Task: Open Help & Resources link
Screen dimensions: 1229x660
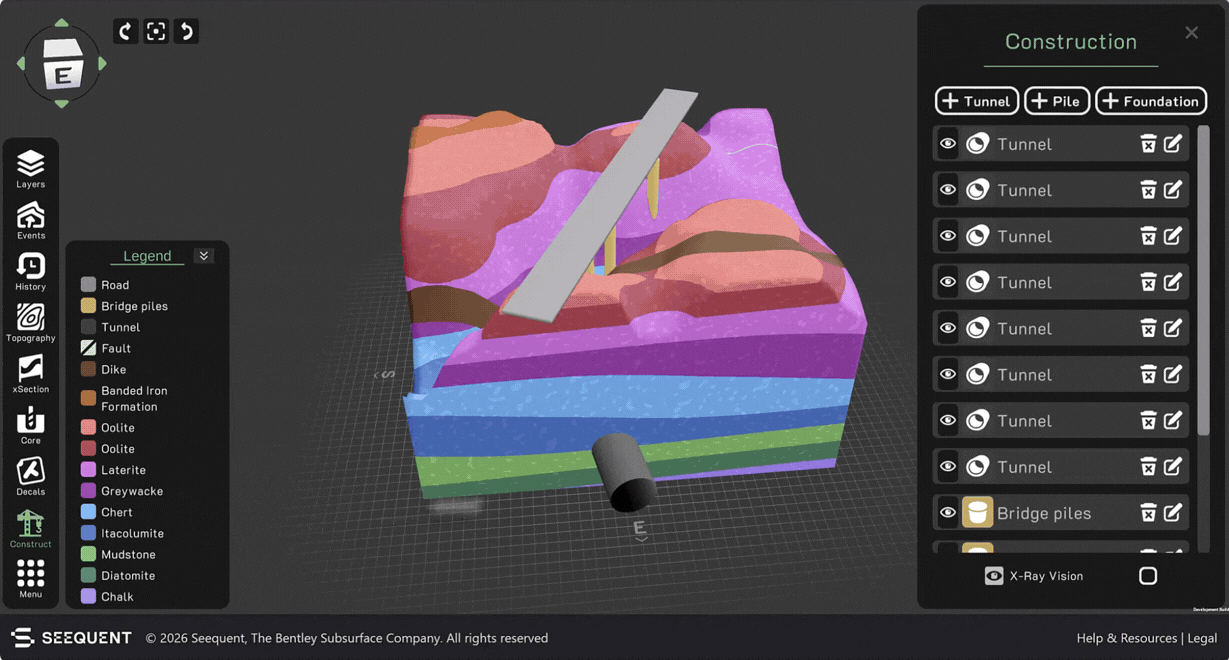Action: pyautogui.click(x=1127, y=638)
